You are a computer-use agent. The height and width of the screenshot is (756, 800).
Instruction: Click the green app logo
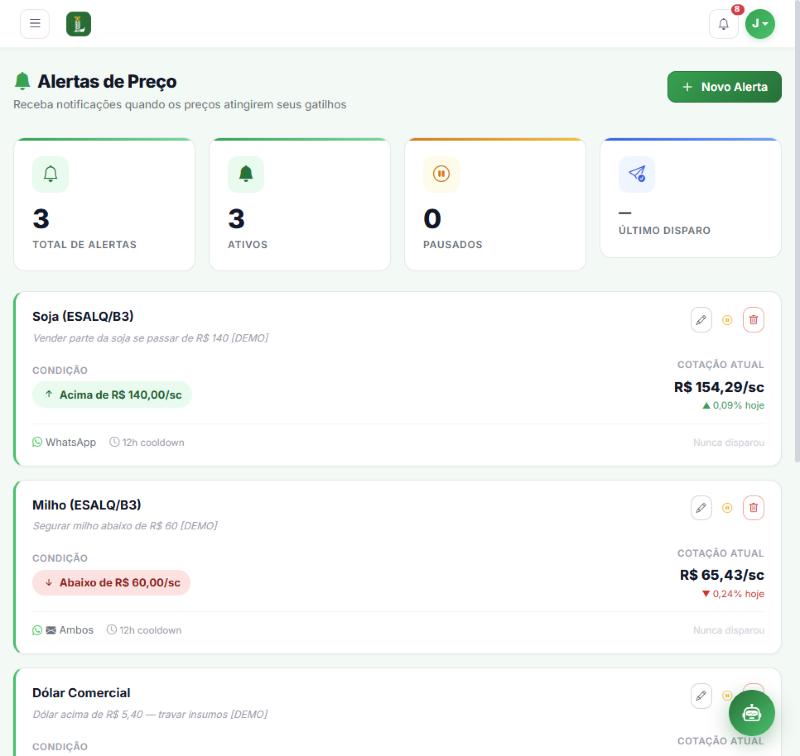(79, 24)
